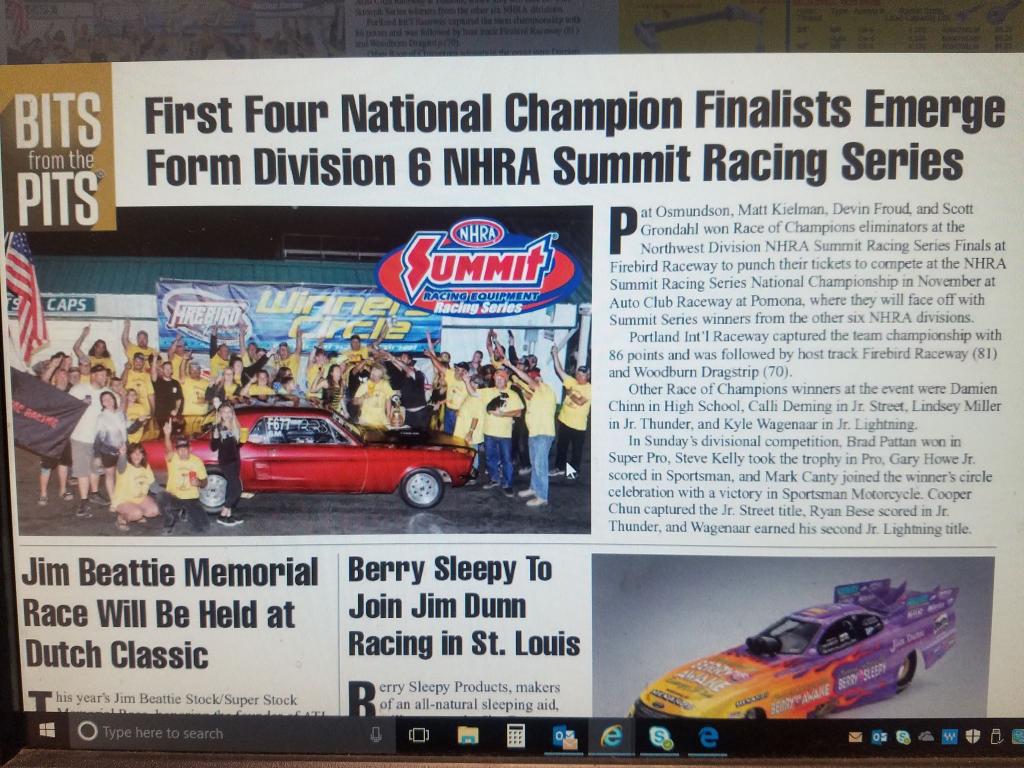Click the Outlook icon in system tray
Viewport: 1024px width, 768px height.
click(x=879, y=737)
